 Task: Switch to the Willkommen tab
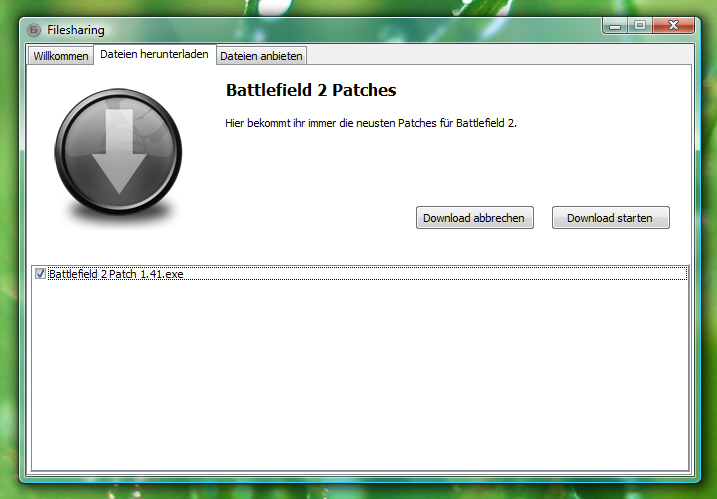tap(60, 56)
